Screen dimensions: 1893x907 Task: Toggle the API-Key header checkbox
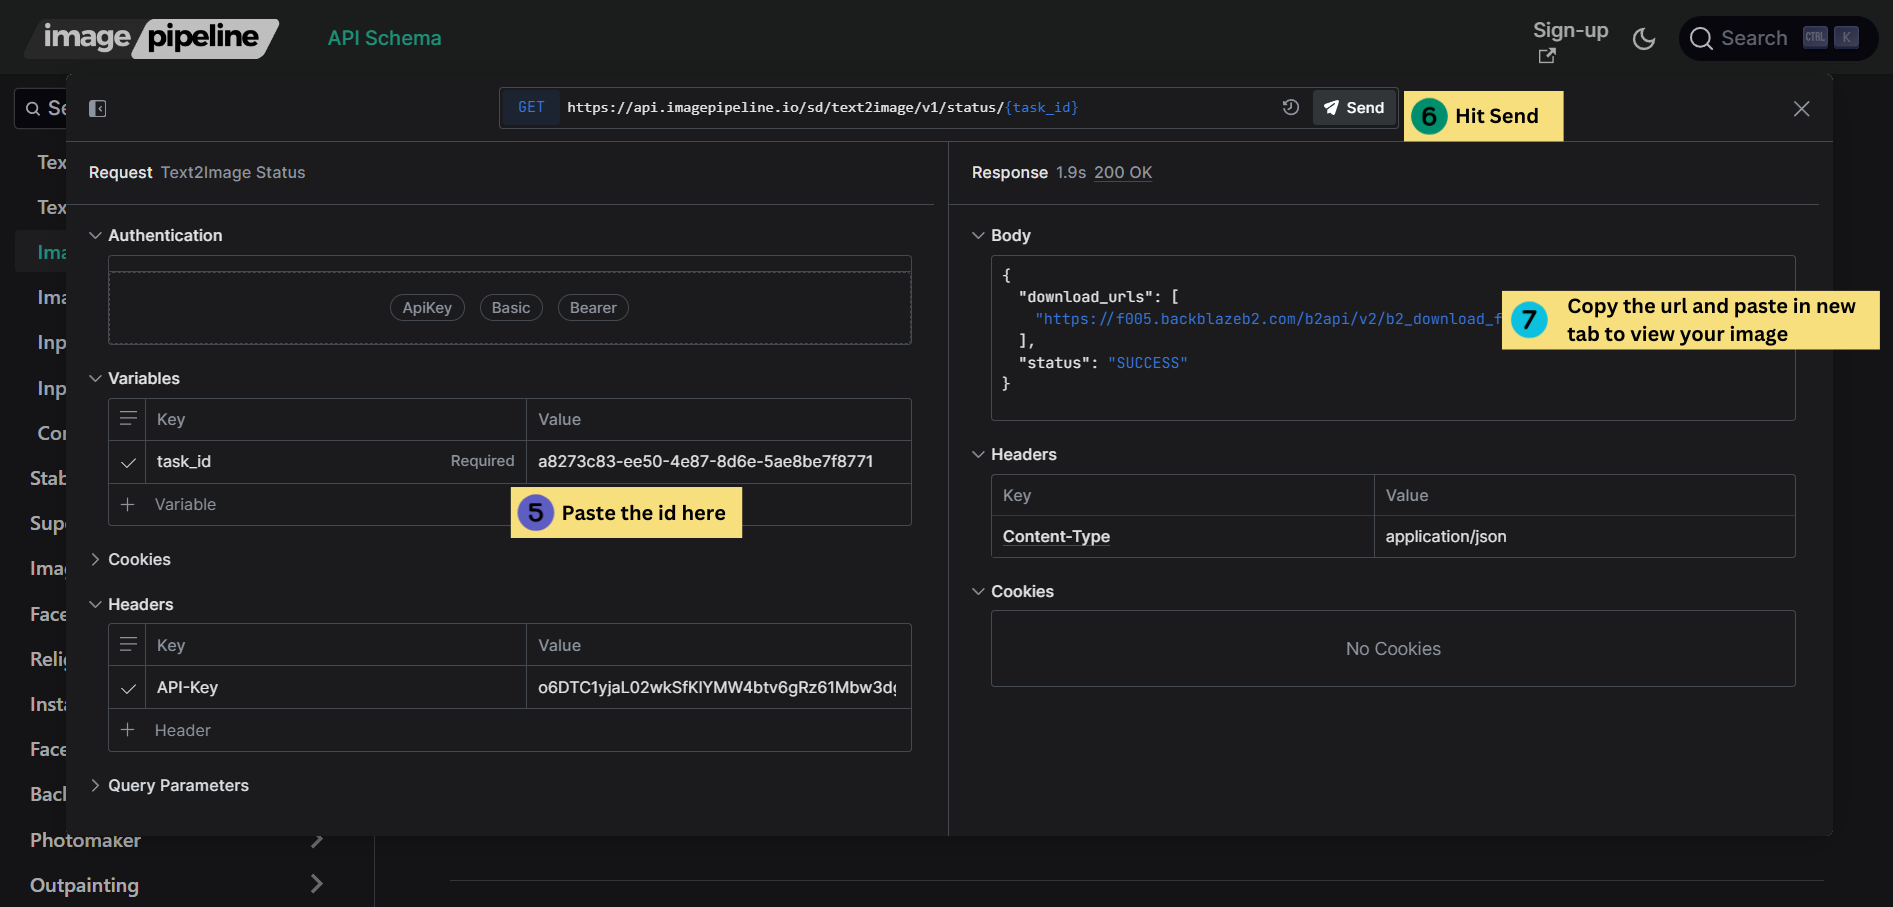[x=128, y=688]
